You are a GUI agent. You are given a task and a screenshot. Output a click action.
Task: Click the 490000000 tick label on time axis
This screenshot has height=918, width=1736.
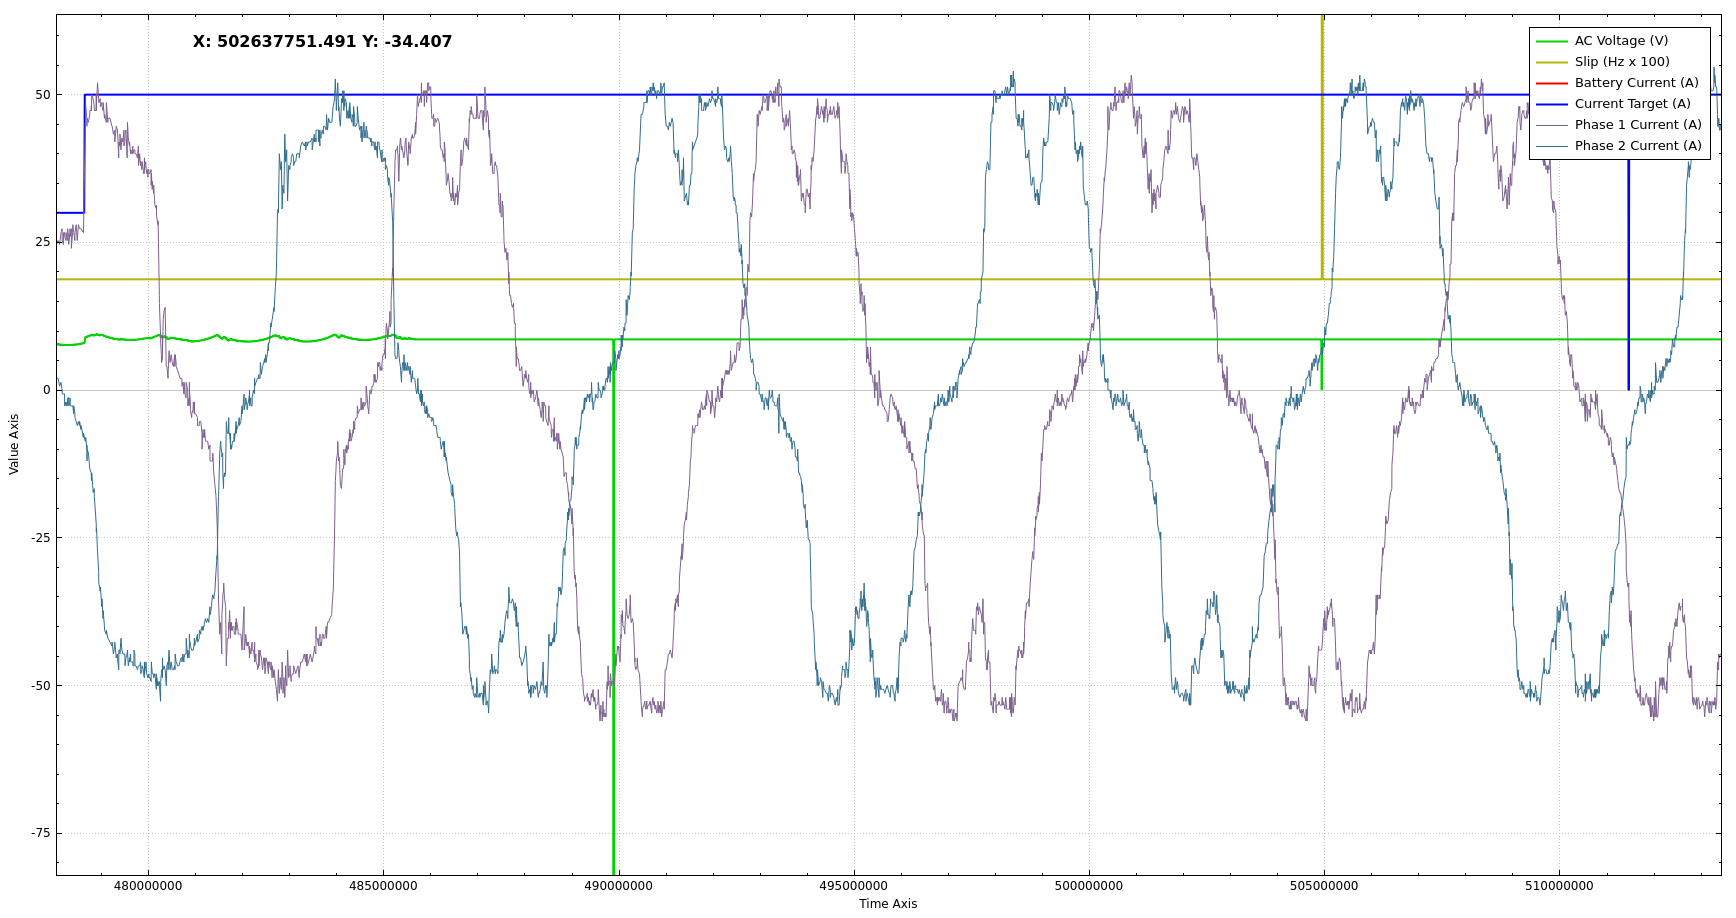point(618,886)
